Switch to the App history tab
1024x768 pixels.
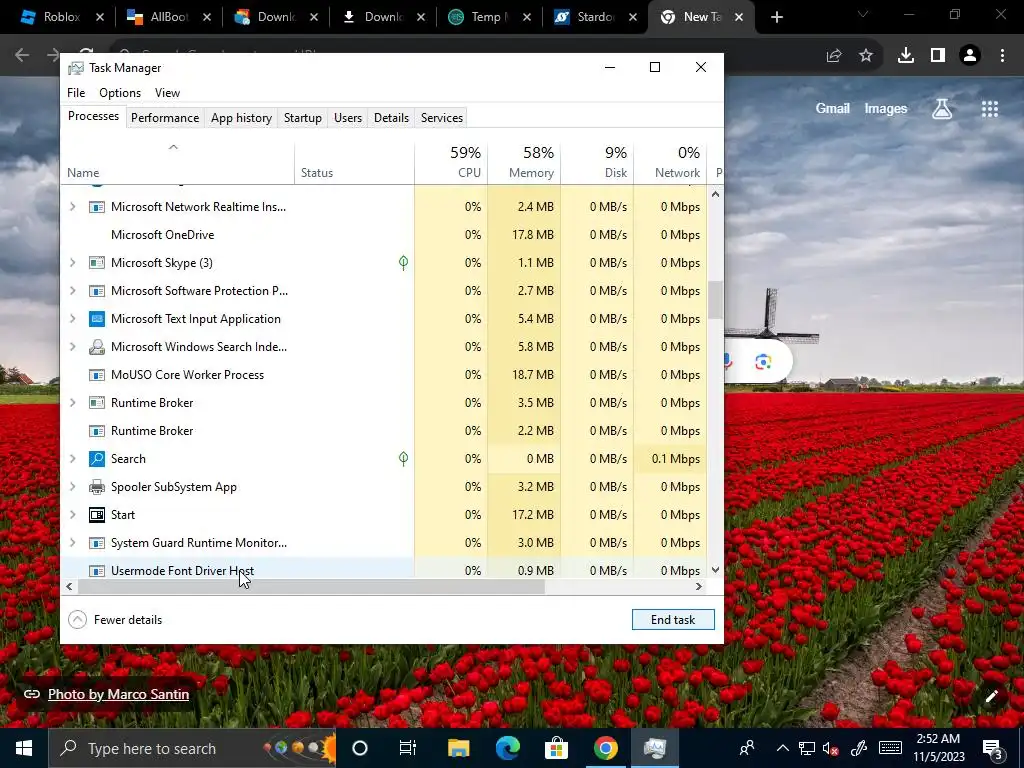[241, 118]
